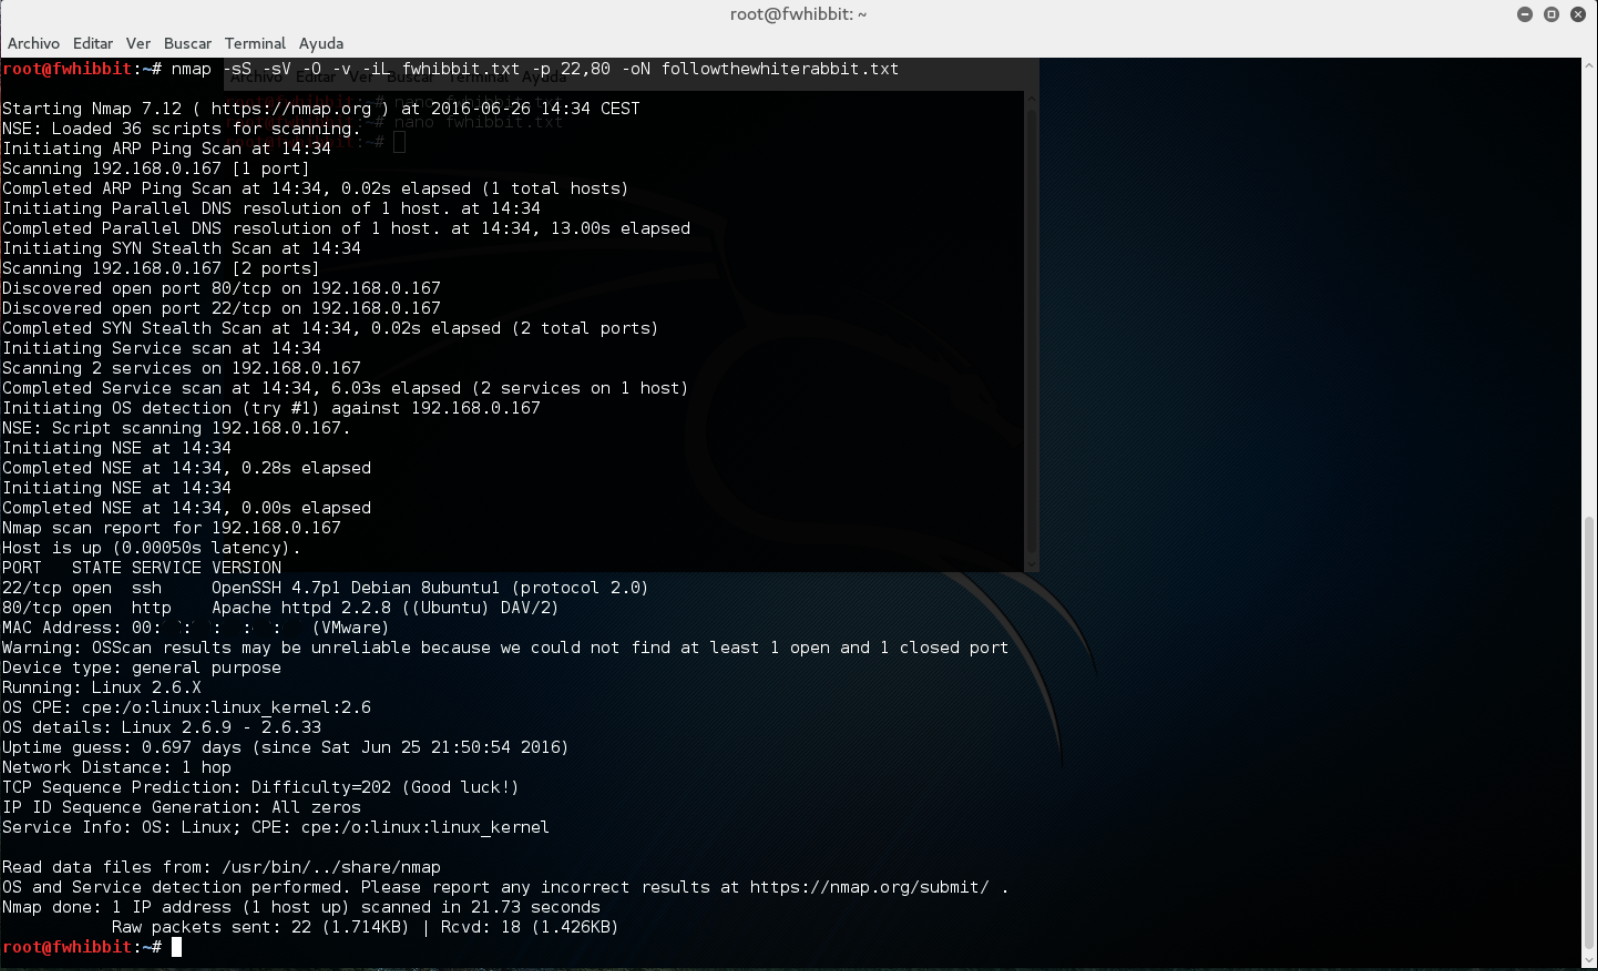The height and width of the screenshot is (971, 1598).
Task: Click 'Running: Linux 2.6.X'
Action: [x=101, y=688]
